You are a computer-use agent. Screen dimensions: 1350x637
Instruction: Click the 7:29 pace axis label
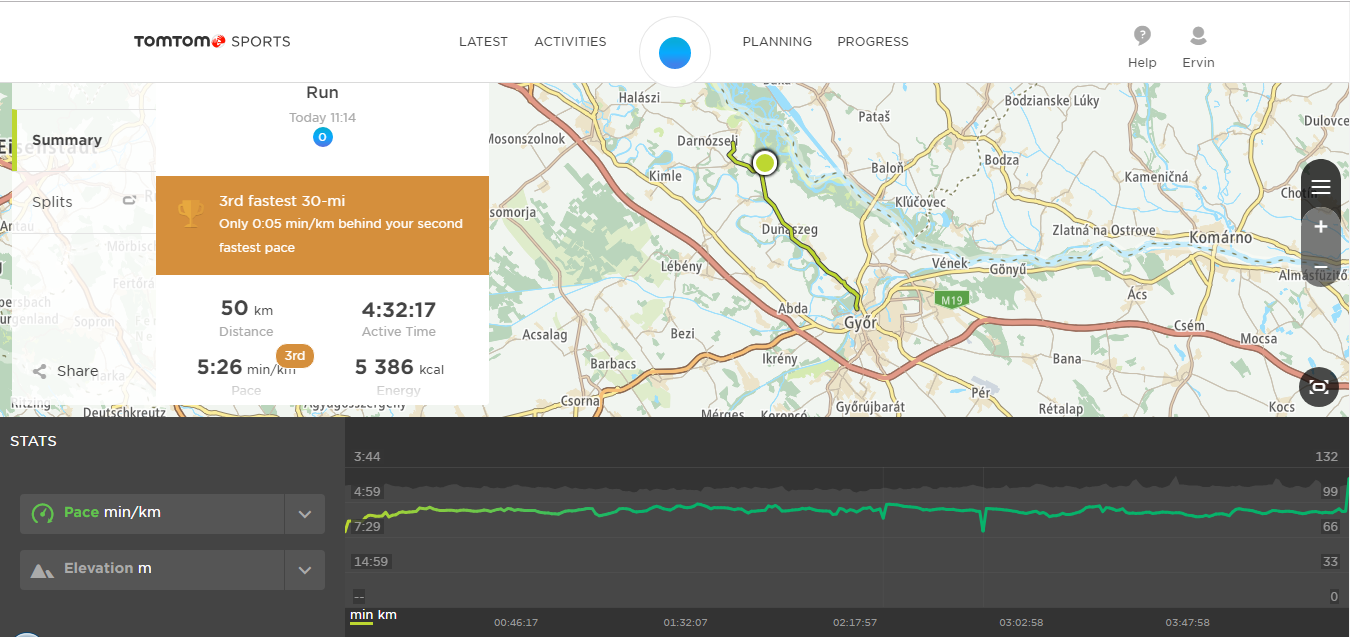[x=367, y=527]
